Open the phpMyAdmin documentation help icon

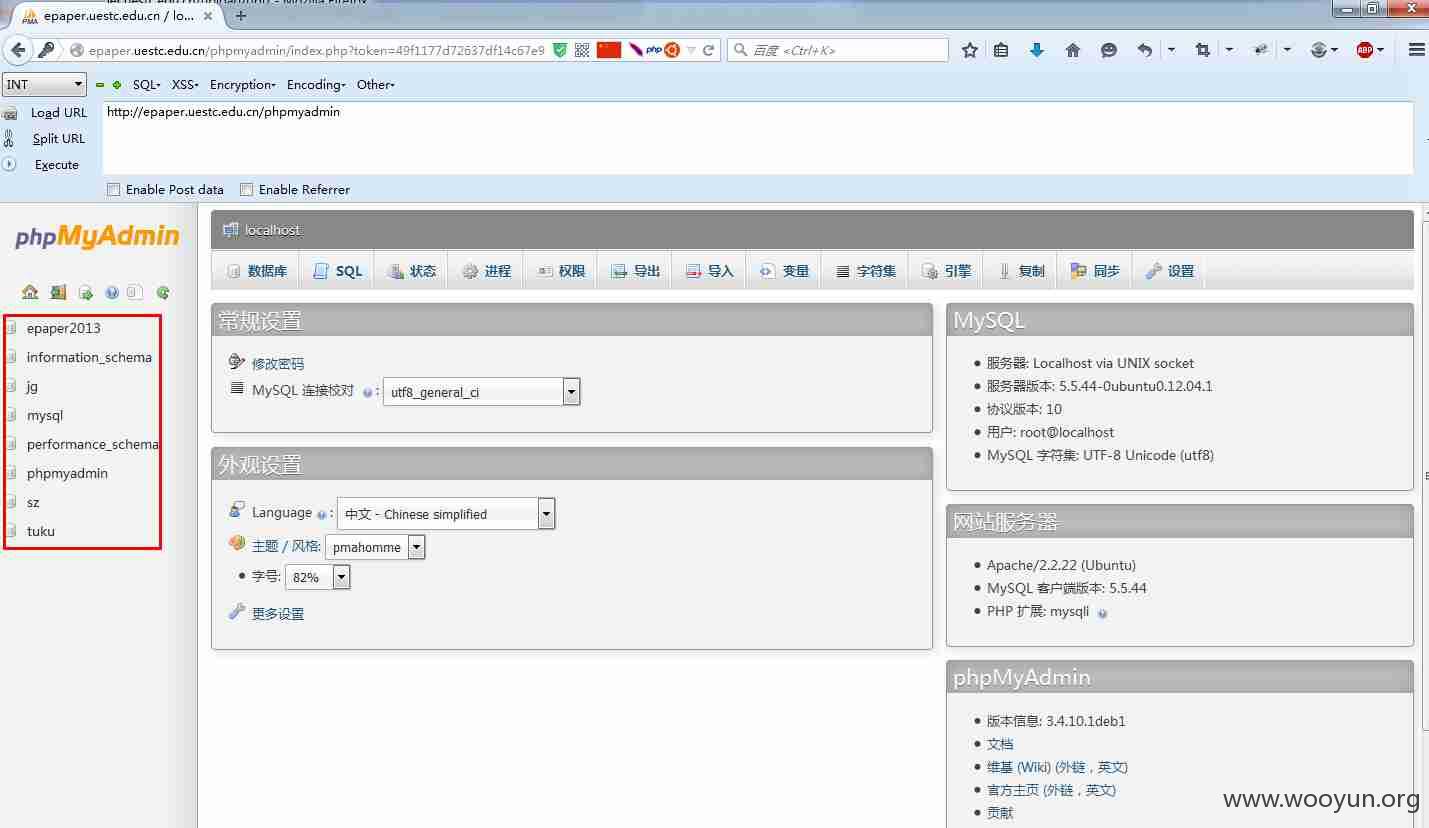(112, 292)
